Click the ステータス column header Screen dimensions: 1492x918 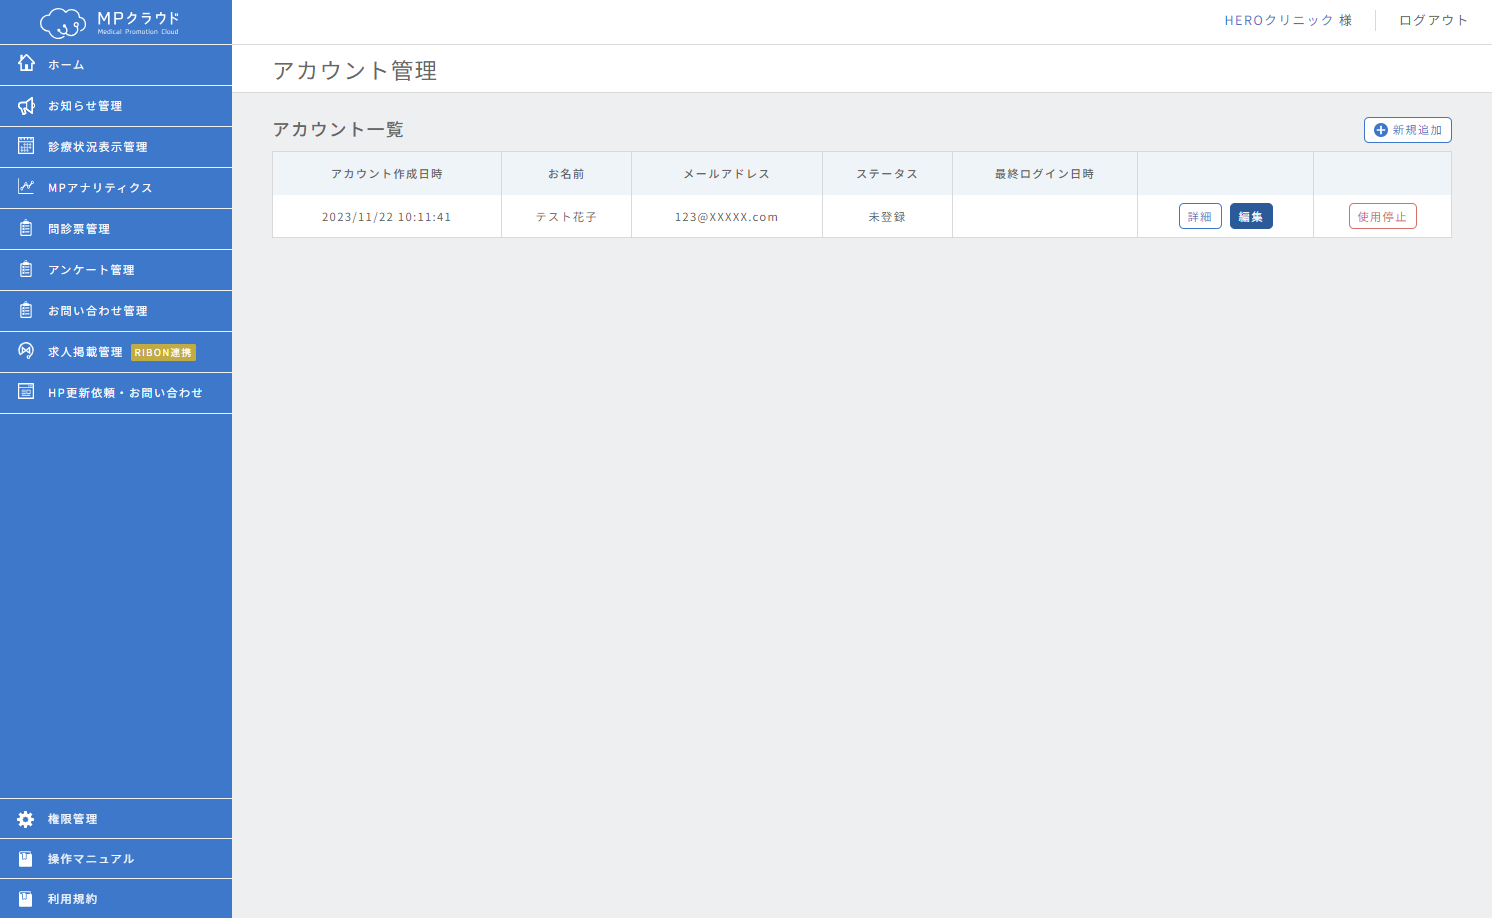pyautogui.click(x=887, y=174)
